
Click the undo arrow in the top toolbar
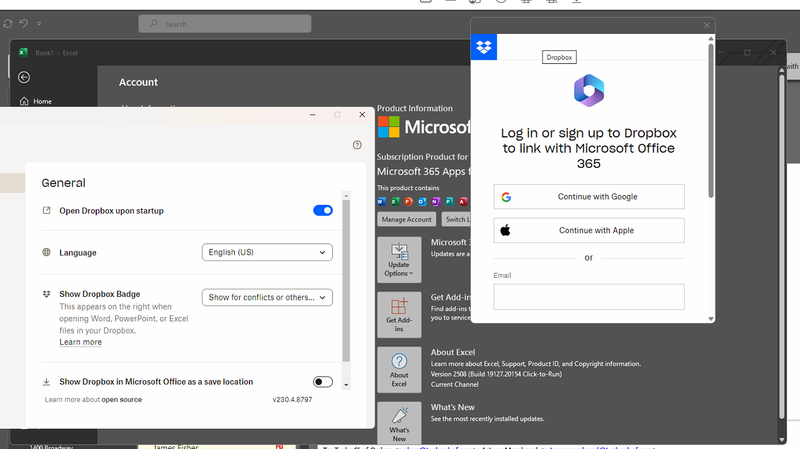coord(24,23)
